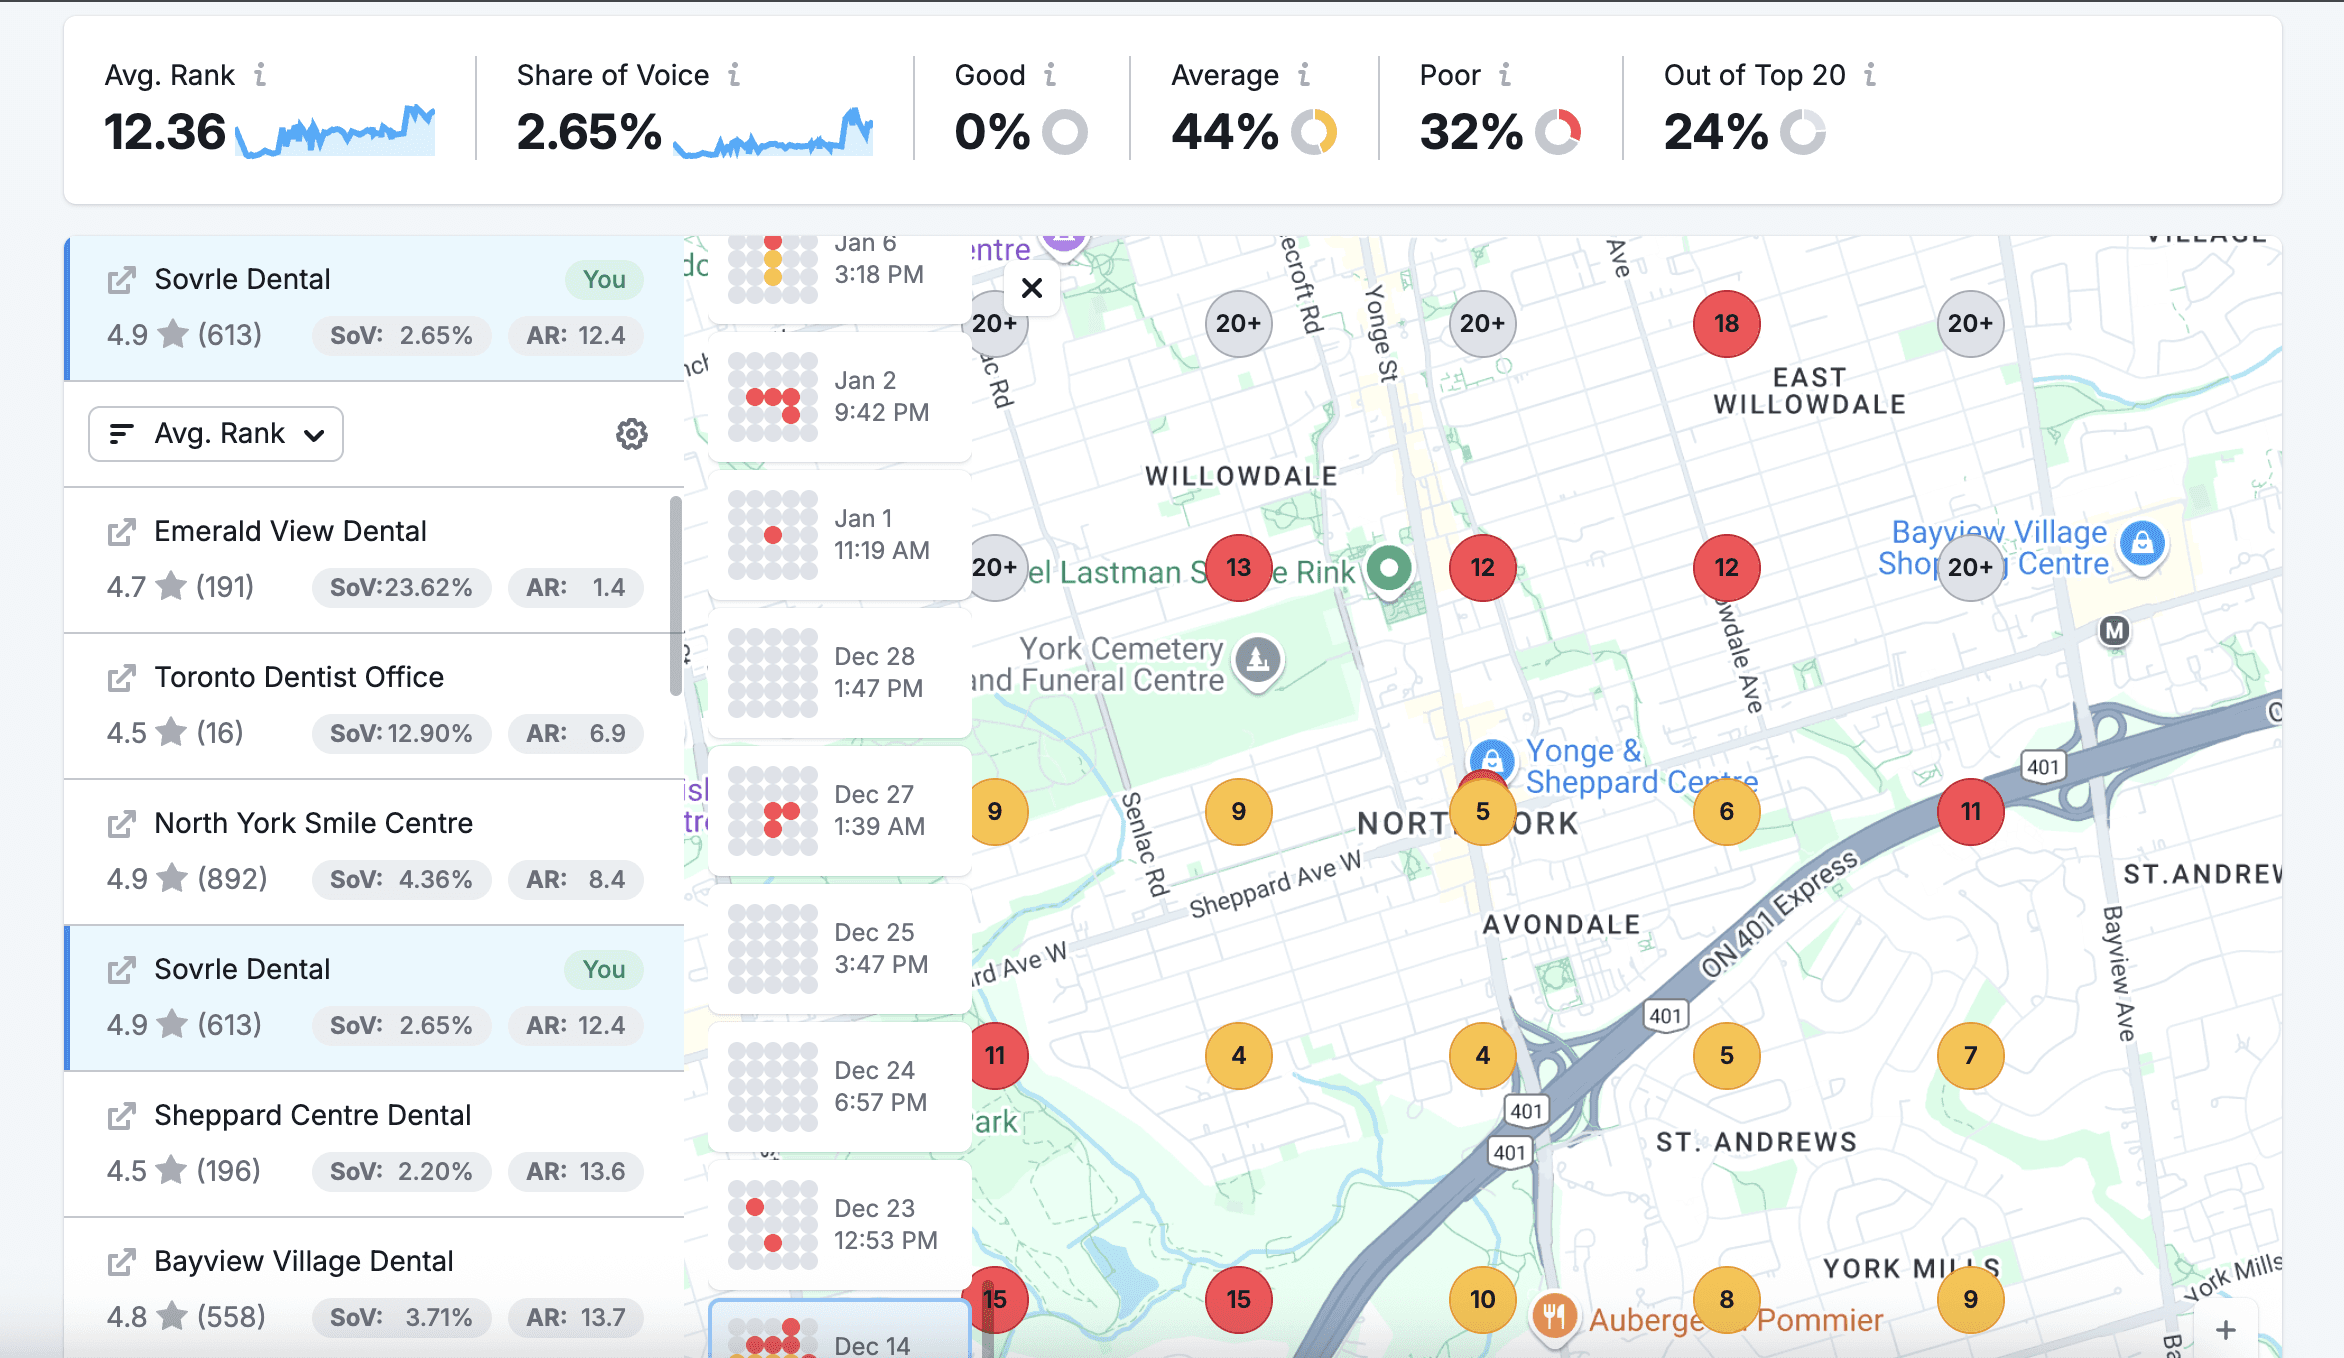This screenshot has height=1358, width=2344.
Task: Open info tooltip beside Share of Voice
Action: [736, 74]
